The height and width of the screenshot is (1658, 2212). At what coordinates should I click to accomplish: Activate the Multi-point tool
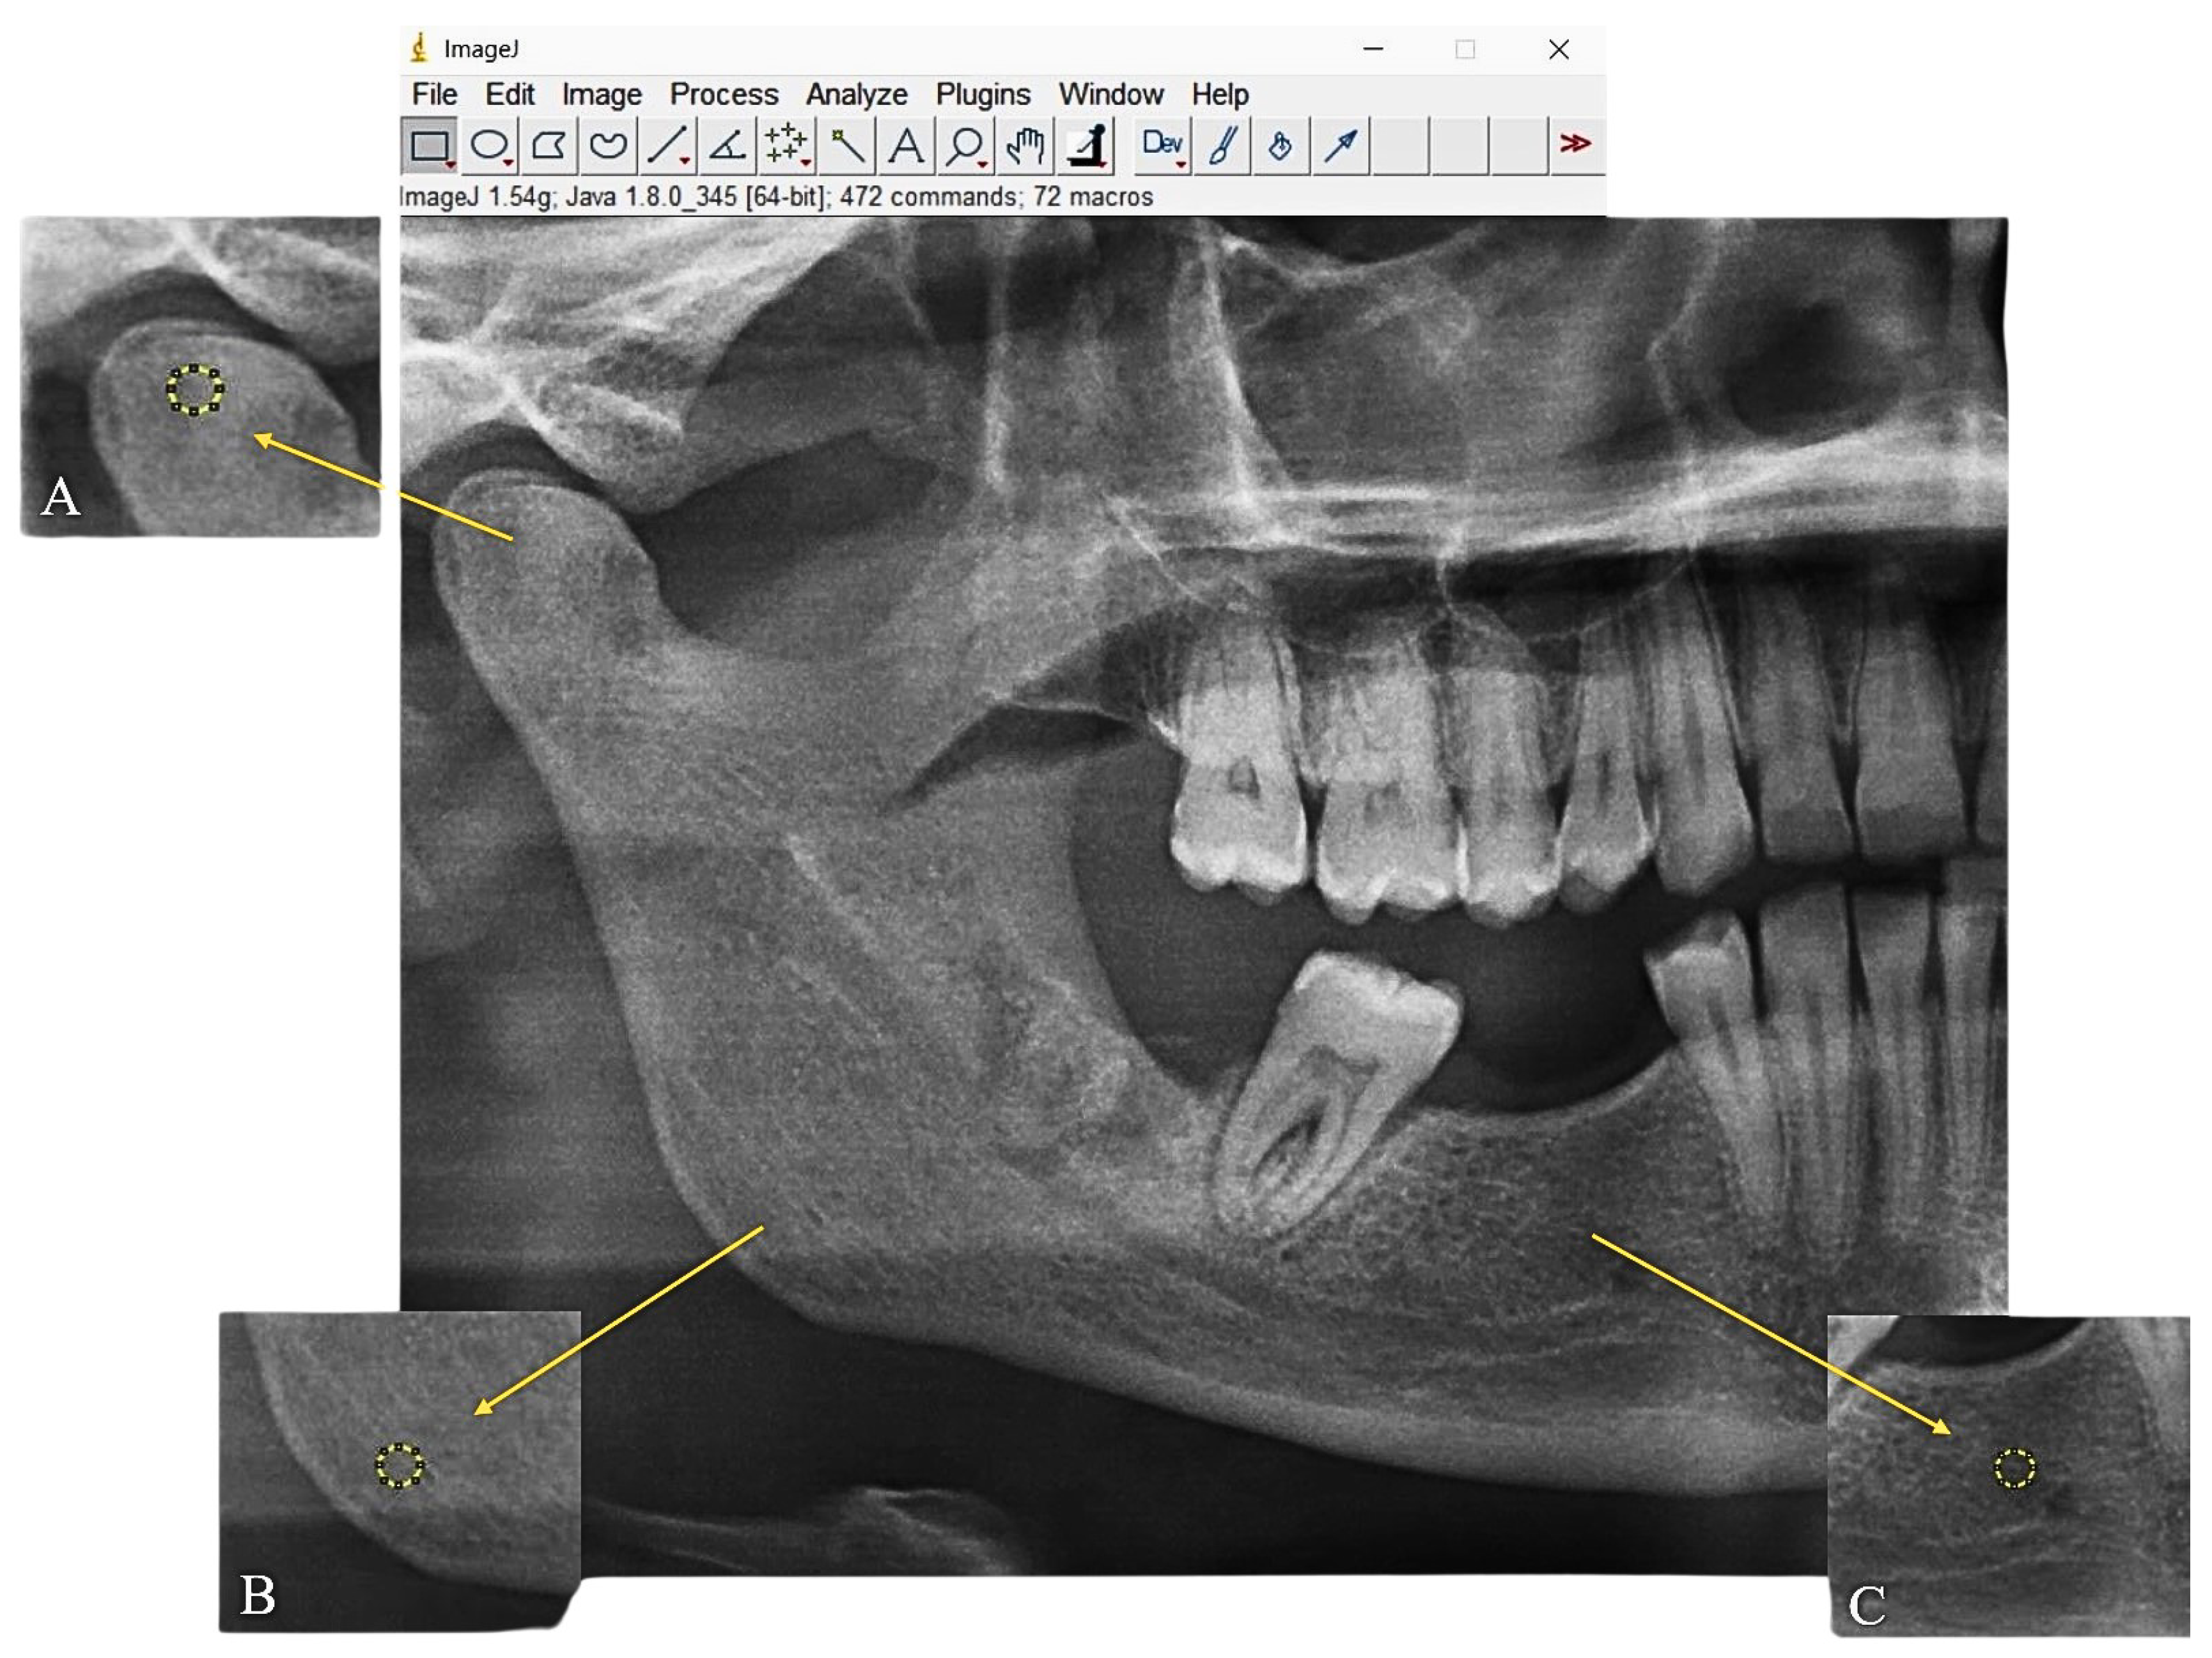786,146
